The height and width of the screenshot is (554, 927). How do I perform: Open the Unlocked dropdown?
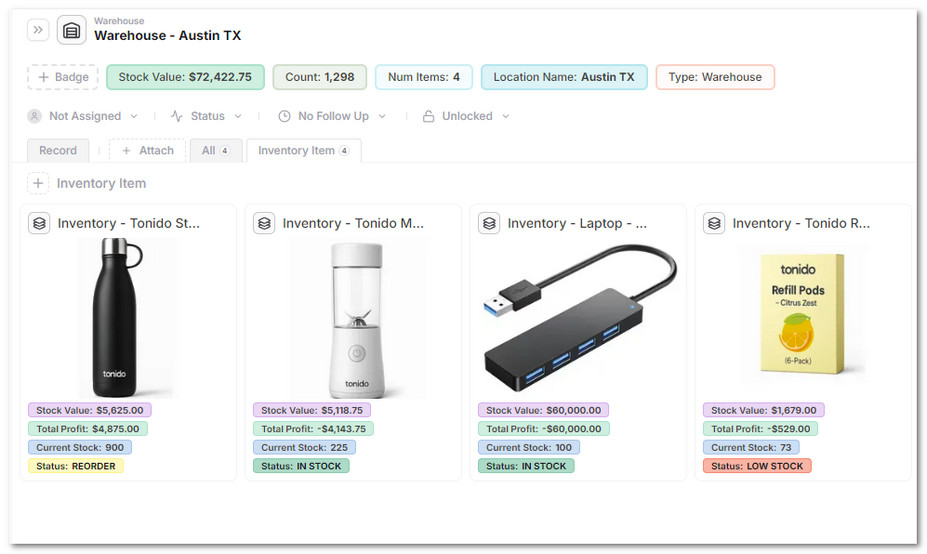click(x=475, y=116)
